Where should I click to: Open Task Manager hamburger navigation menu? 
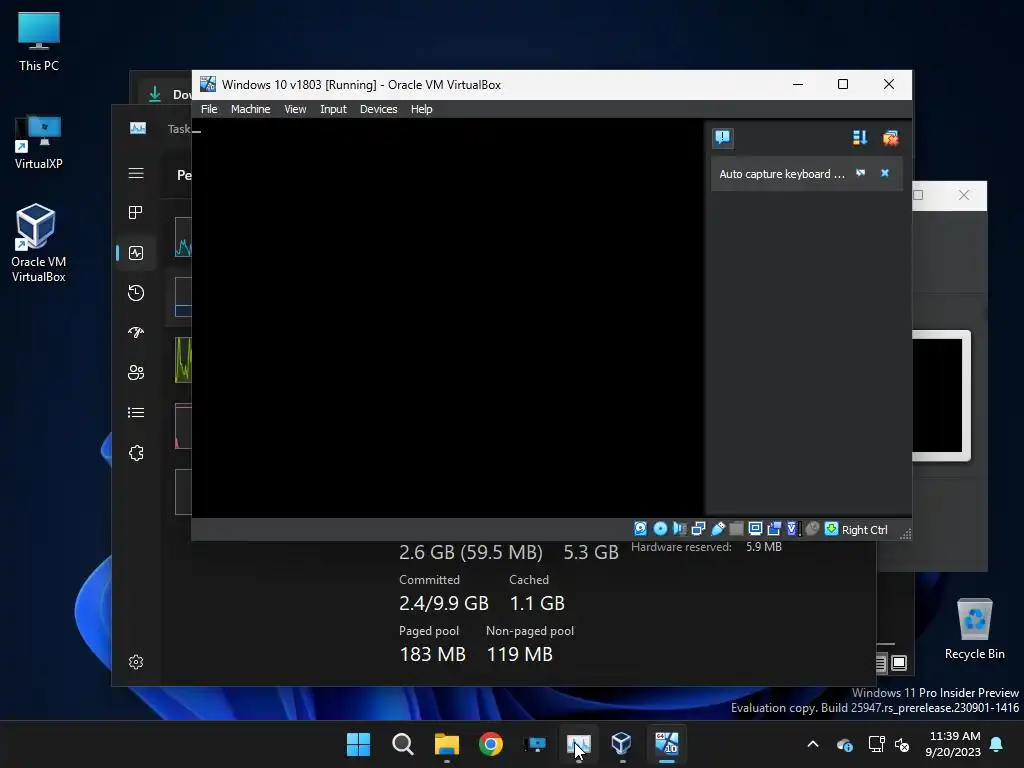click(136, 173)
